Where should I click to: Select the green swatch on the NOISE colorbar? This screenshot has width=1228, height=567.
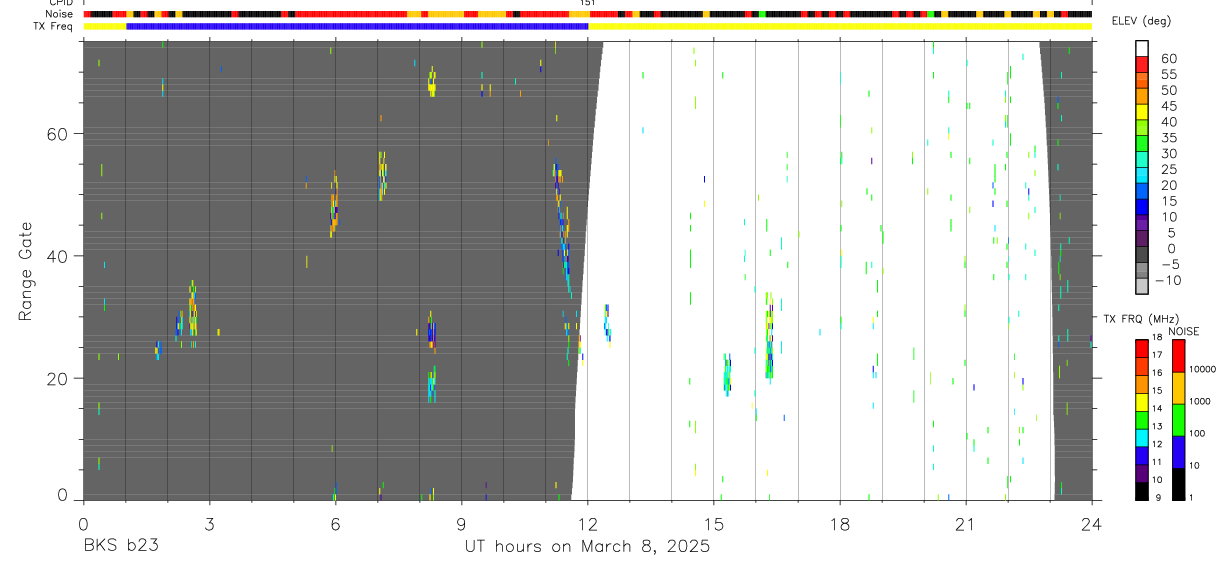coord(1178,420)
